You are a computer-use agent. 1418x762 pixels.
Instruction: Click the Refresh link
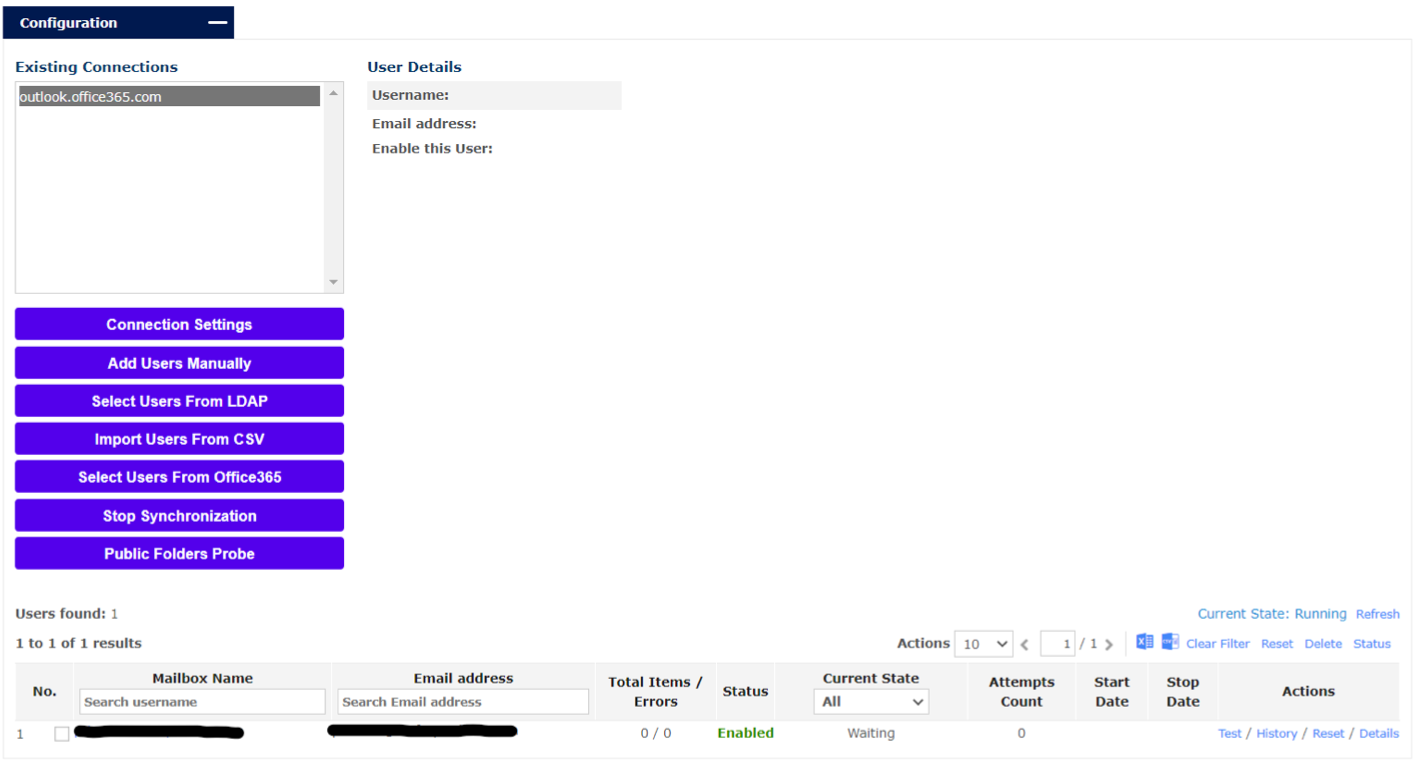[1377, 614]
